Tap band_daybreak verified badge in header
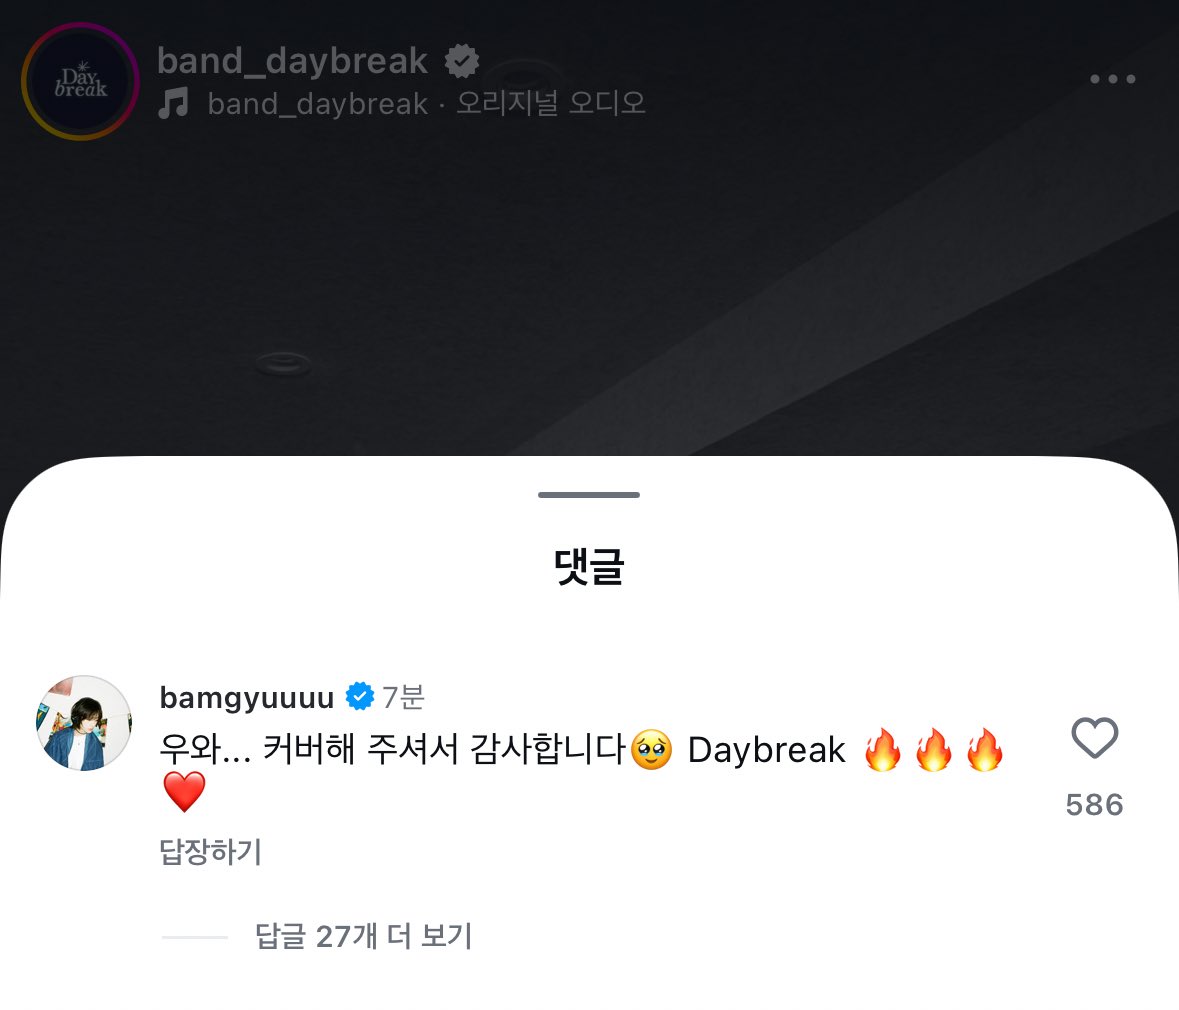 (462, 61)
